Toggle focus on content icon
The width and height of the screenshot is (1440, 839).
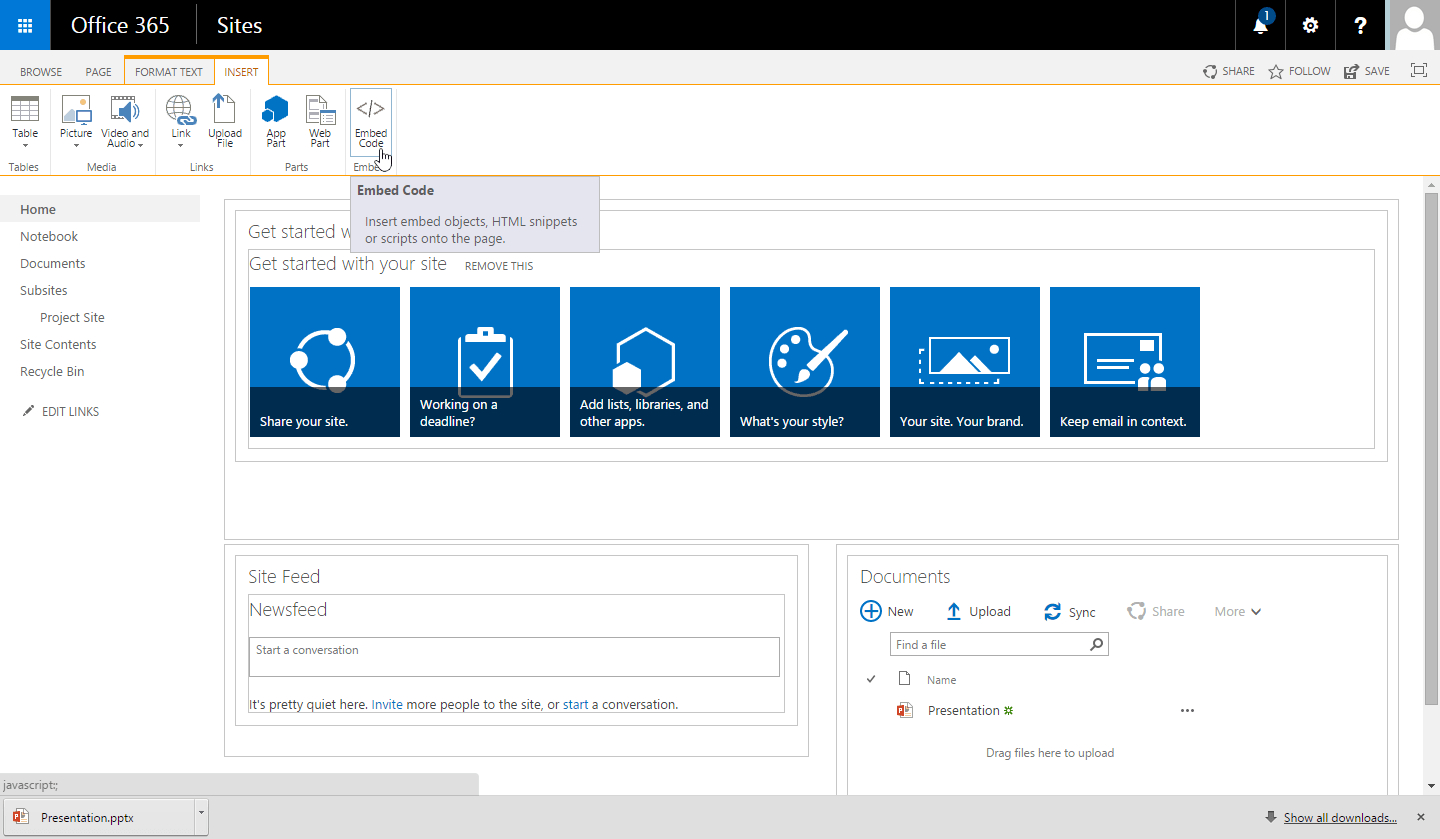click(x=1418, y=71)
